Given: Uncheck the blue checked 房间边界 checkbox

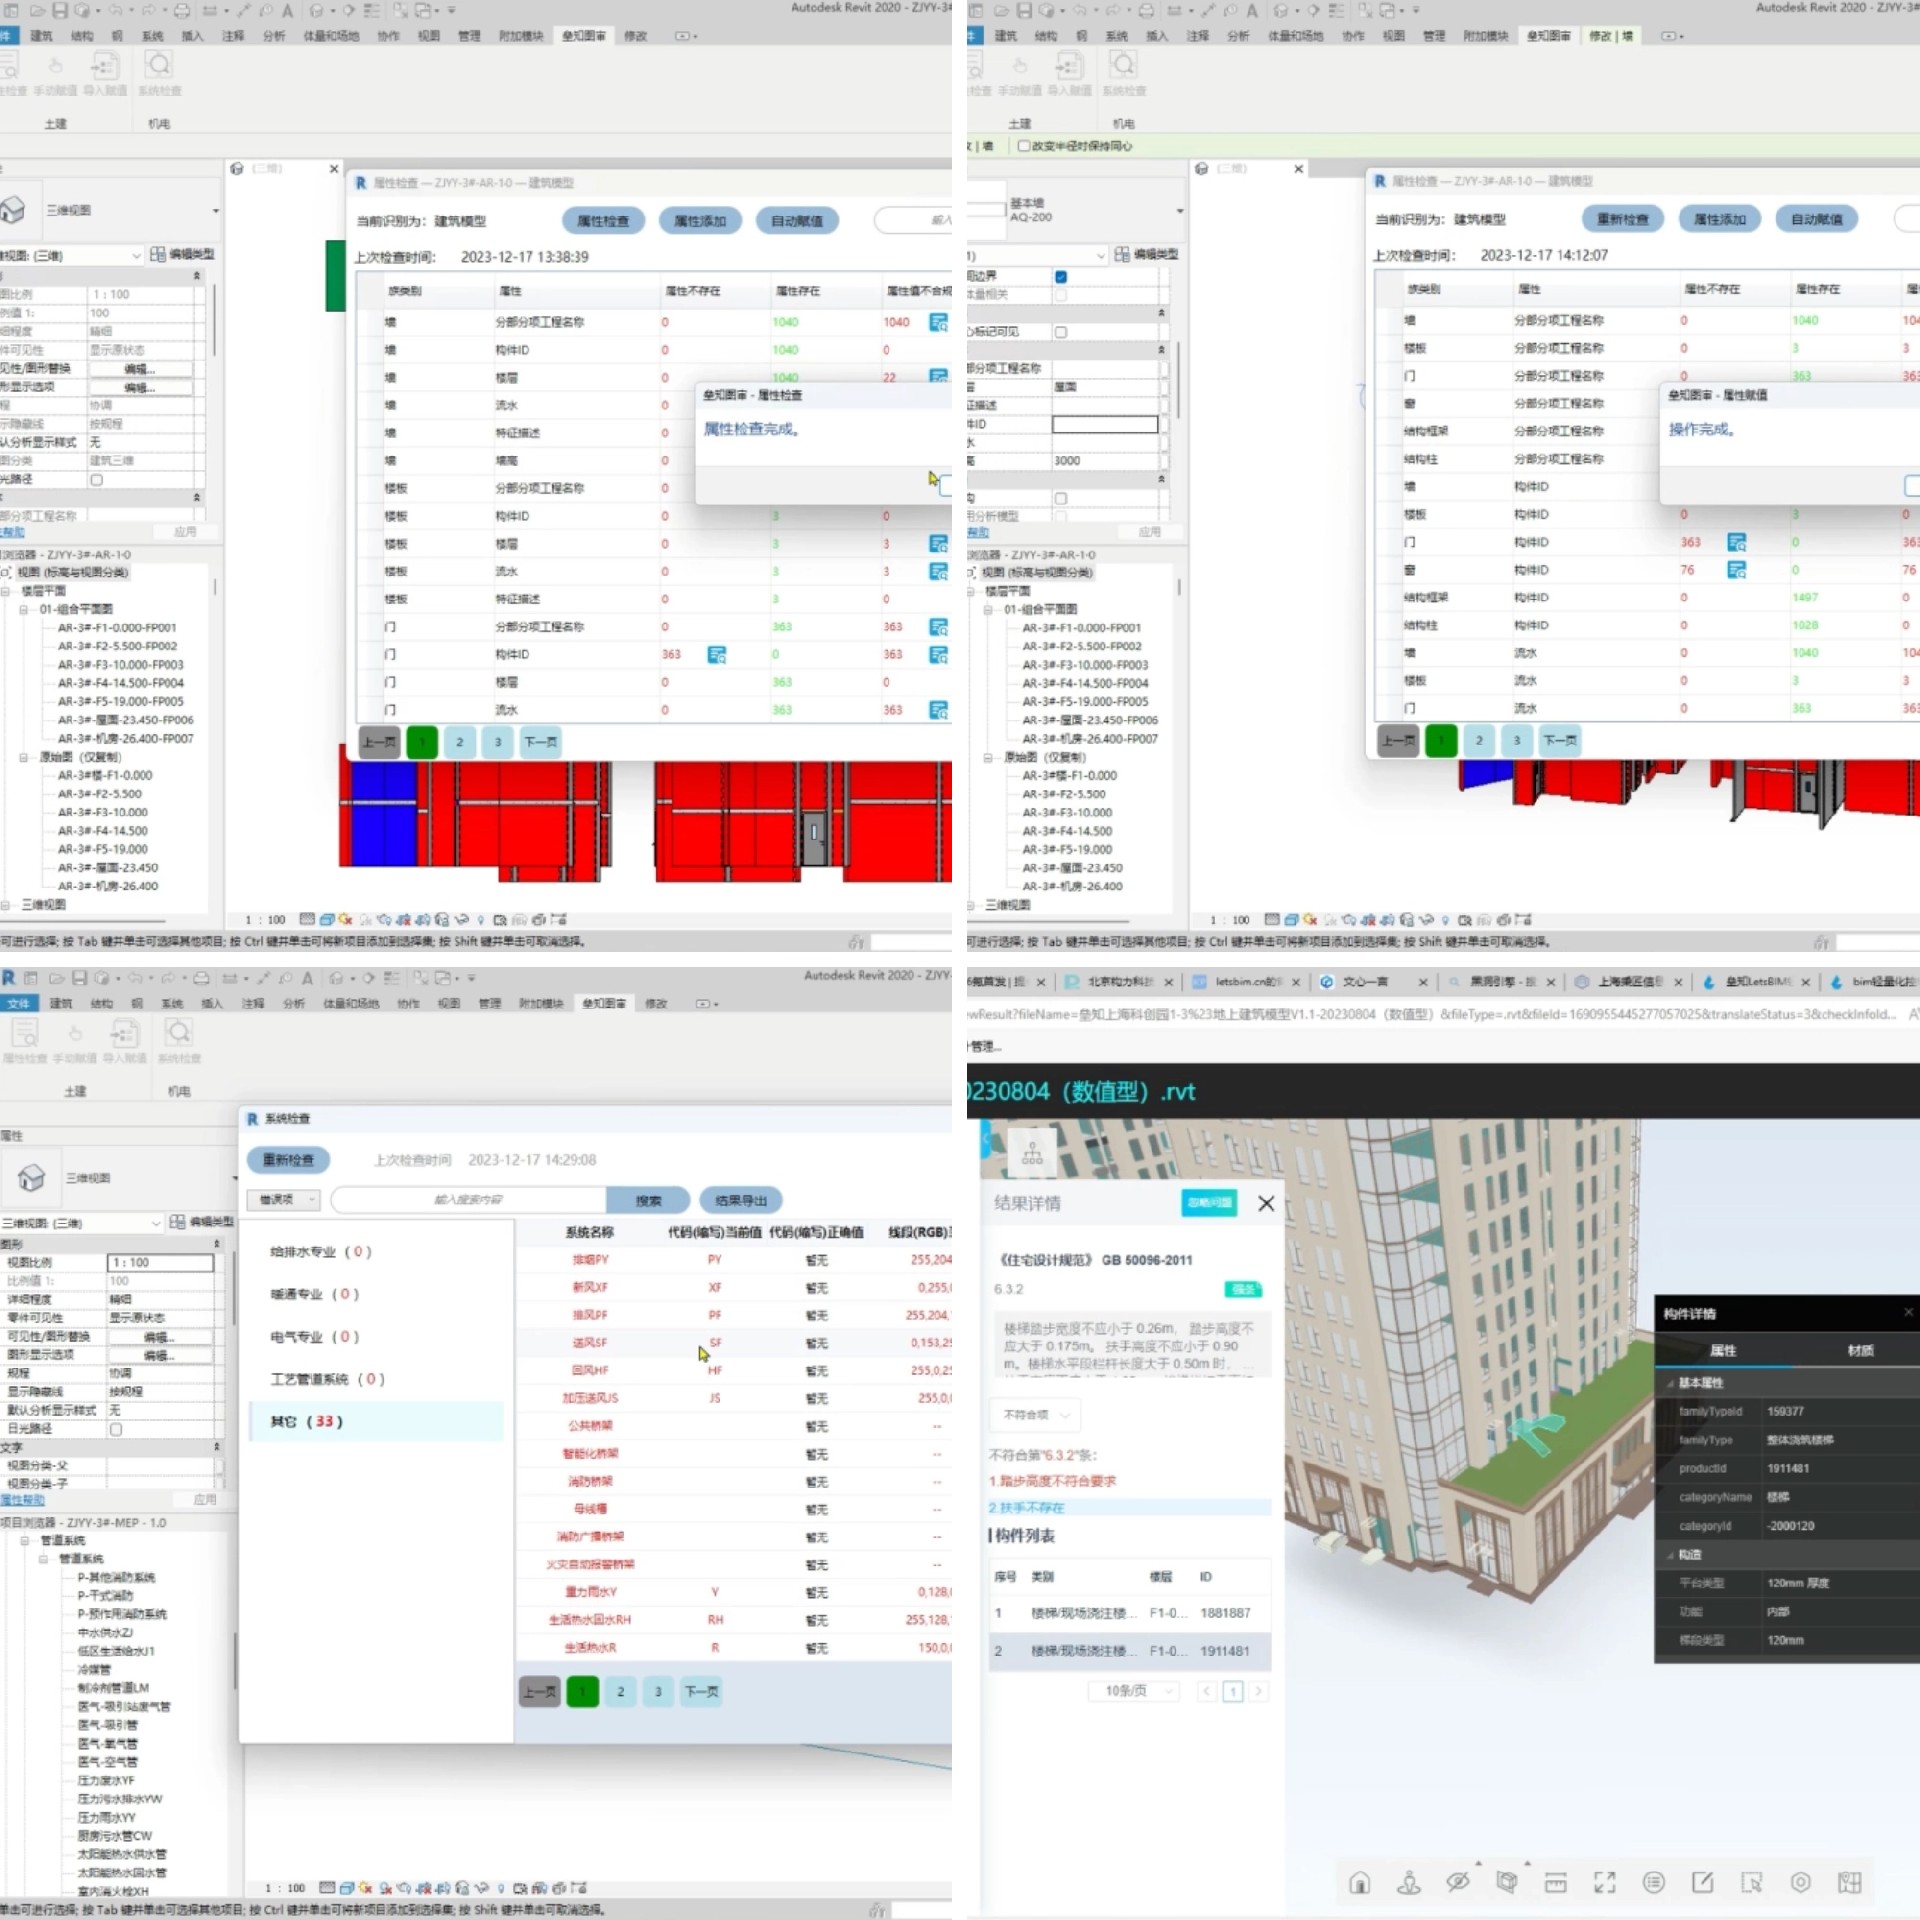Looking at the screenshot, I should (1061, 276).
